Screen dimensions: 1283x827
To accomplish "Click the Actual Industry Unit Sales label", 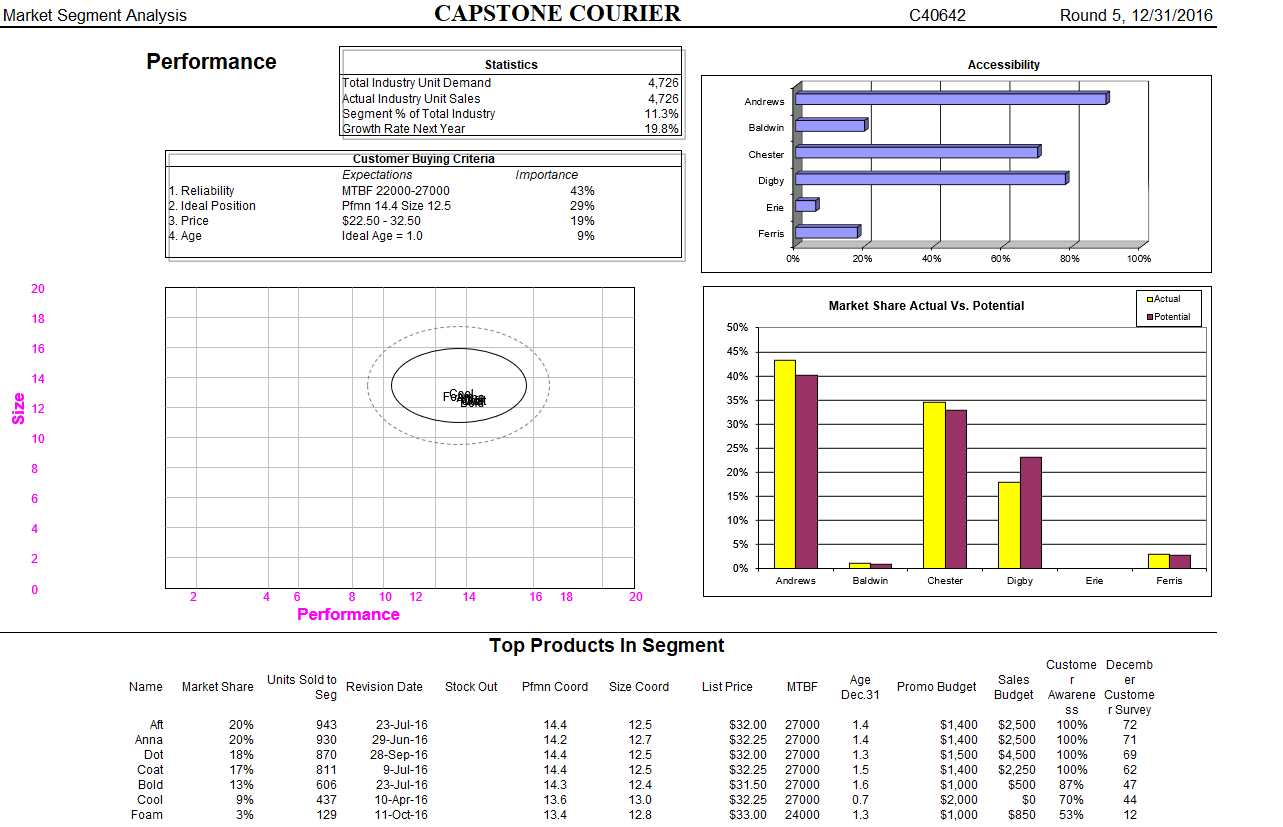I will (411, 98).
